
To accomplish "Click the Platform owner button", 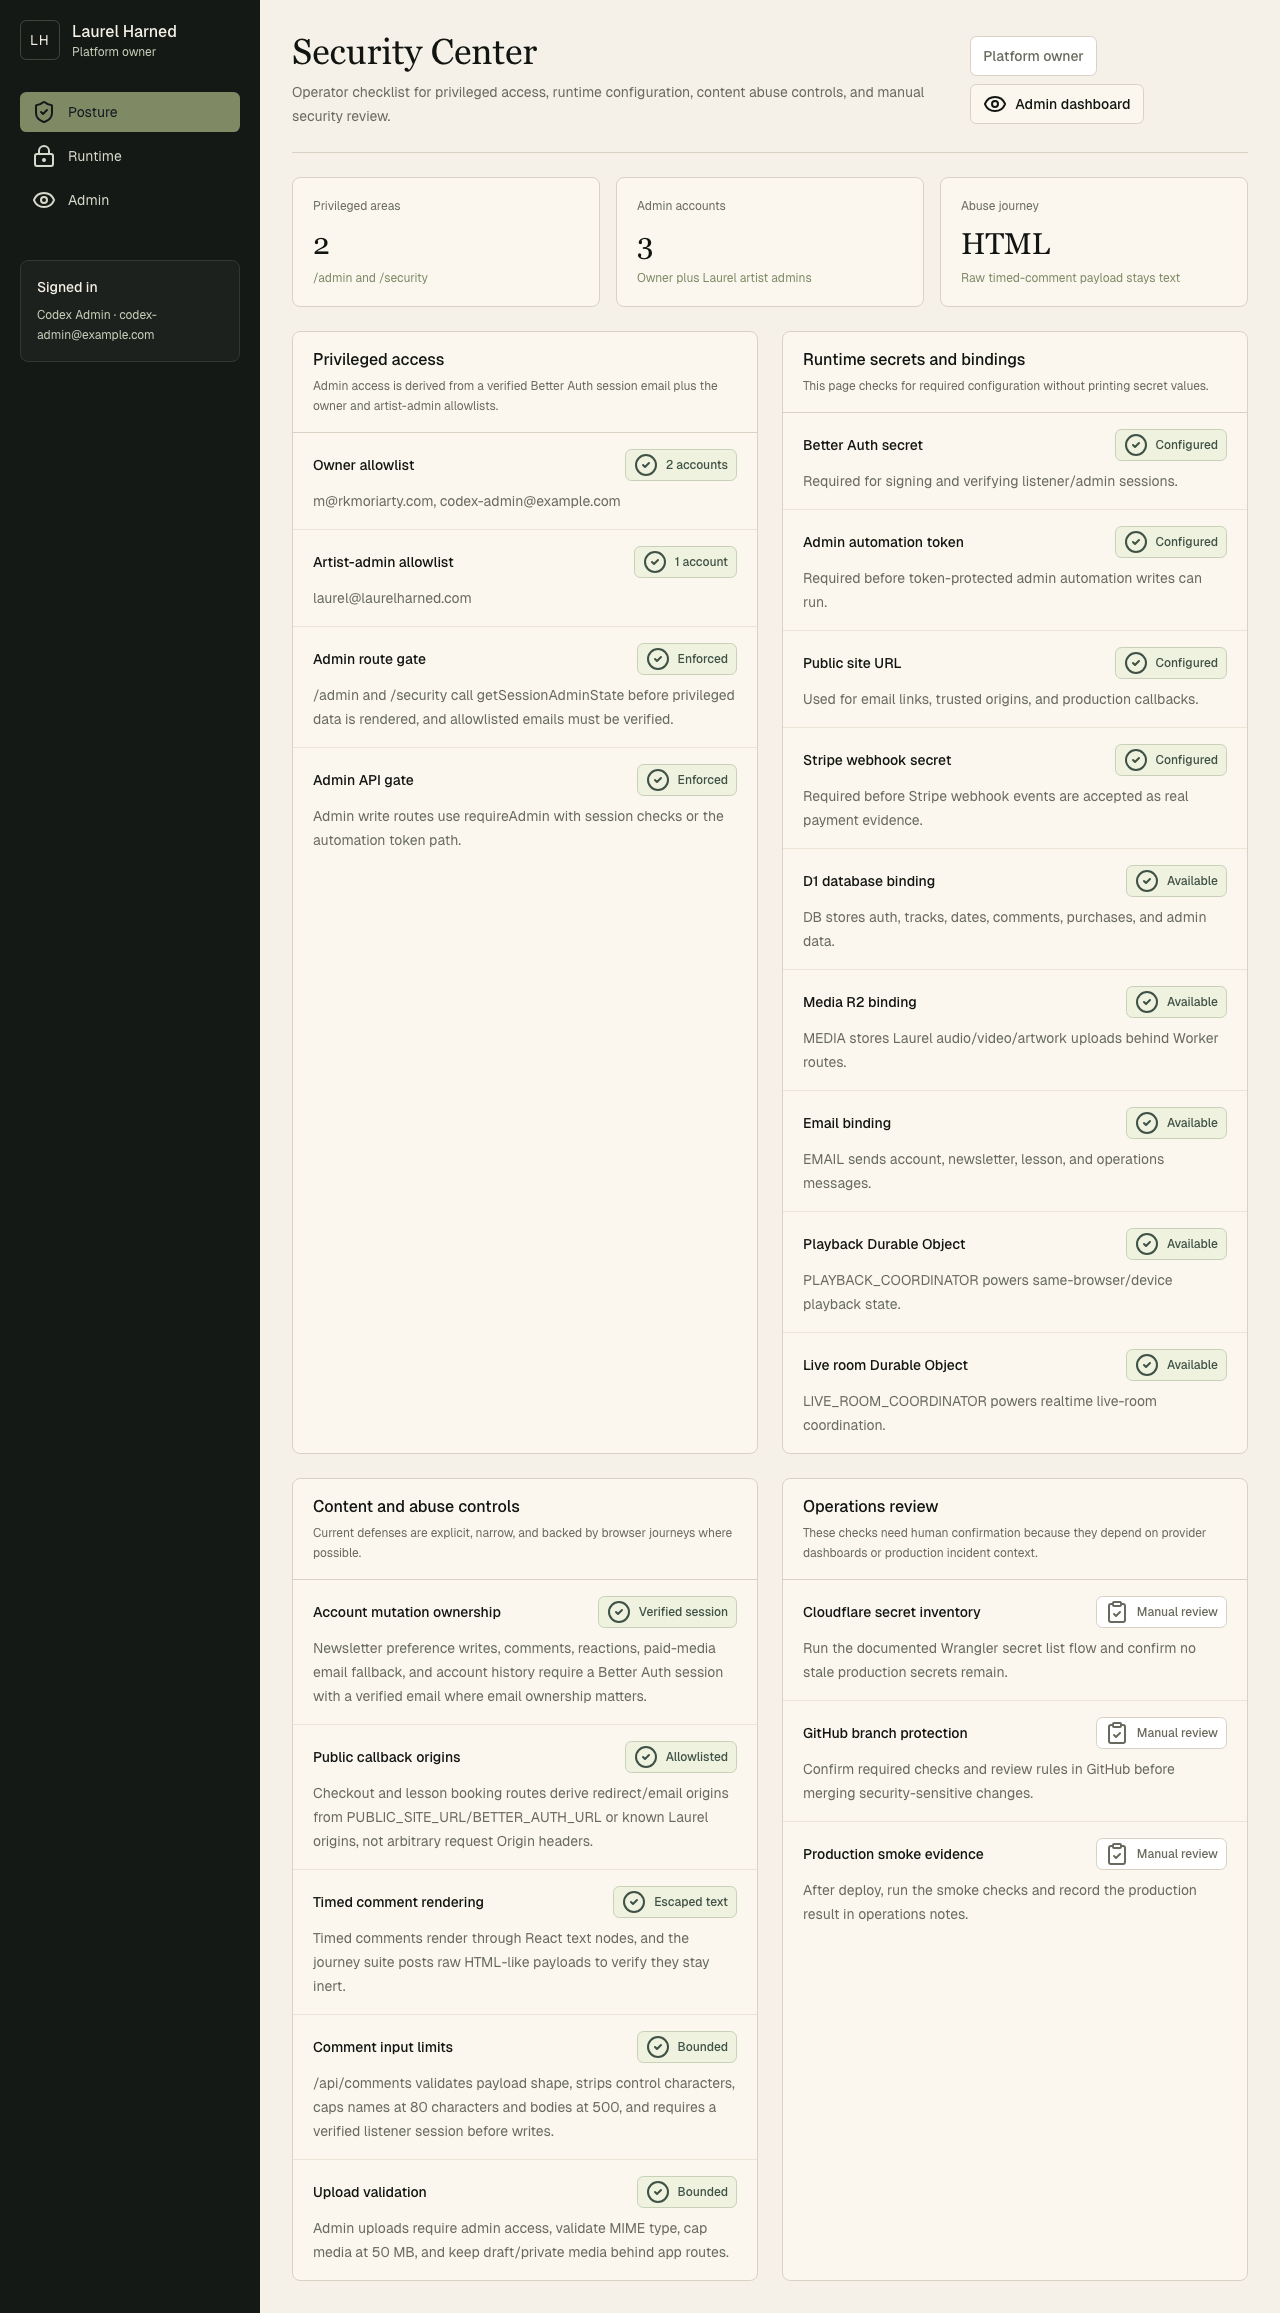I will point(1033,56).
